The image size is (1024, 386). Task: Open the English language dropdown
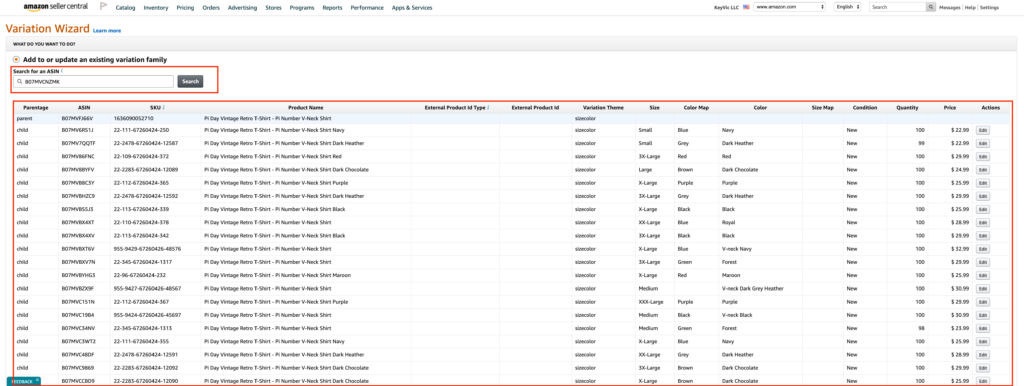pyautogui.click(x=848, y=7)
